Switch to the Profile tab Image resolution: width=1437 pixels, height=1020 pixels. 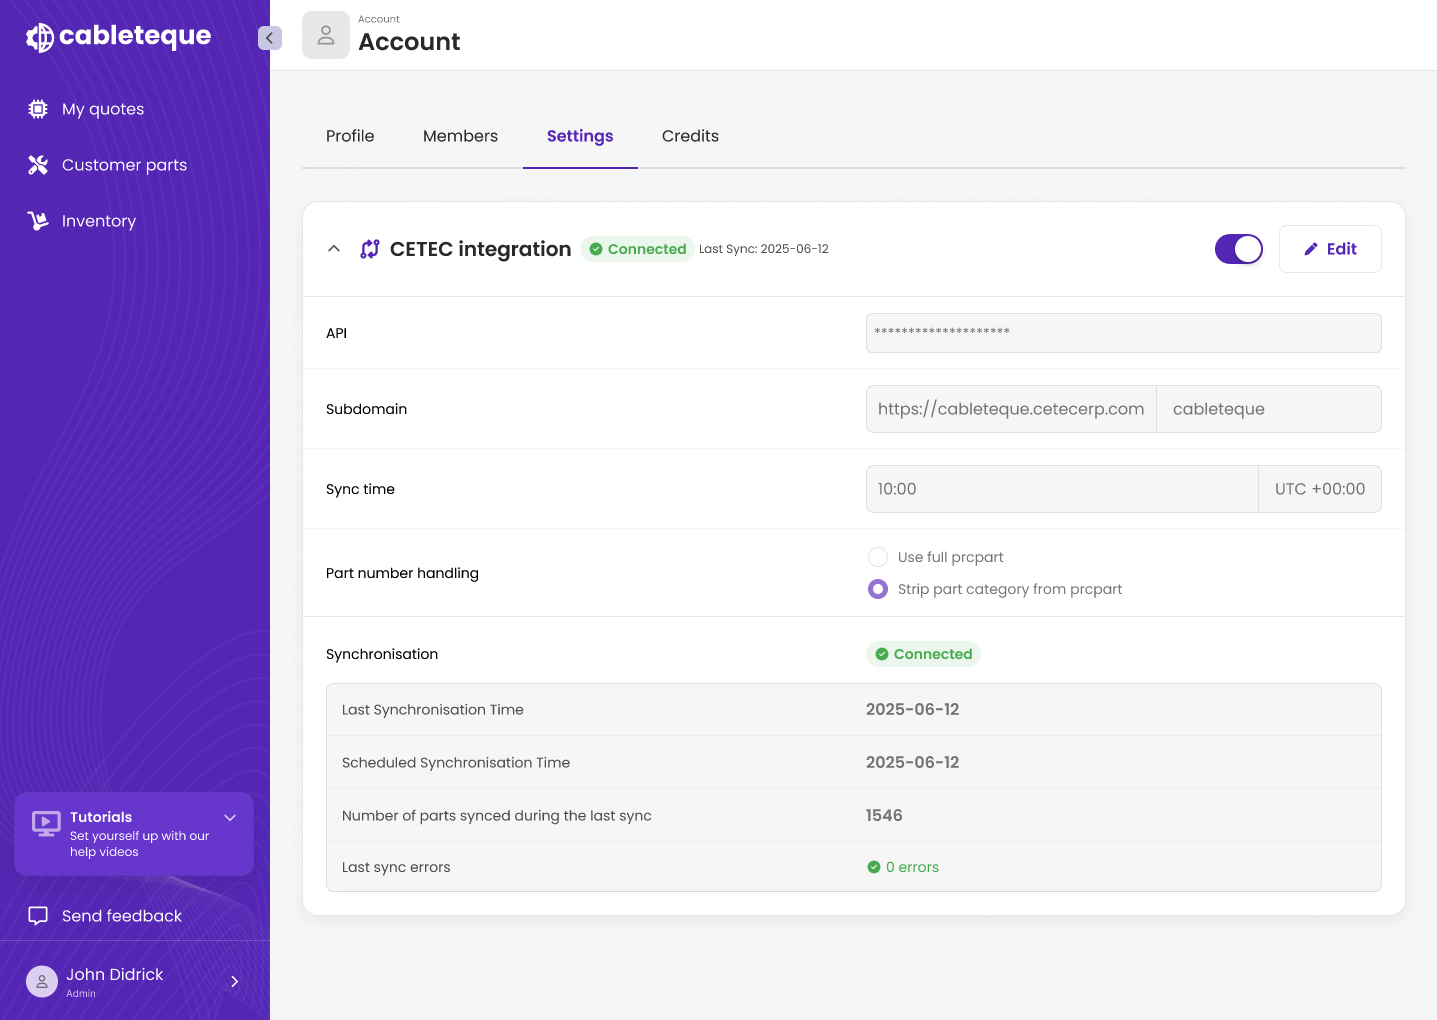[350, 136]
